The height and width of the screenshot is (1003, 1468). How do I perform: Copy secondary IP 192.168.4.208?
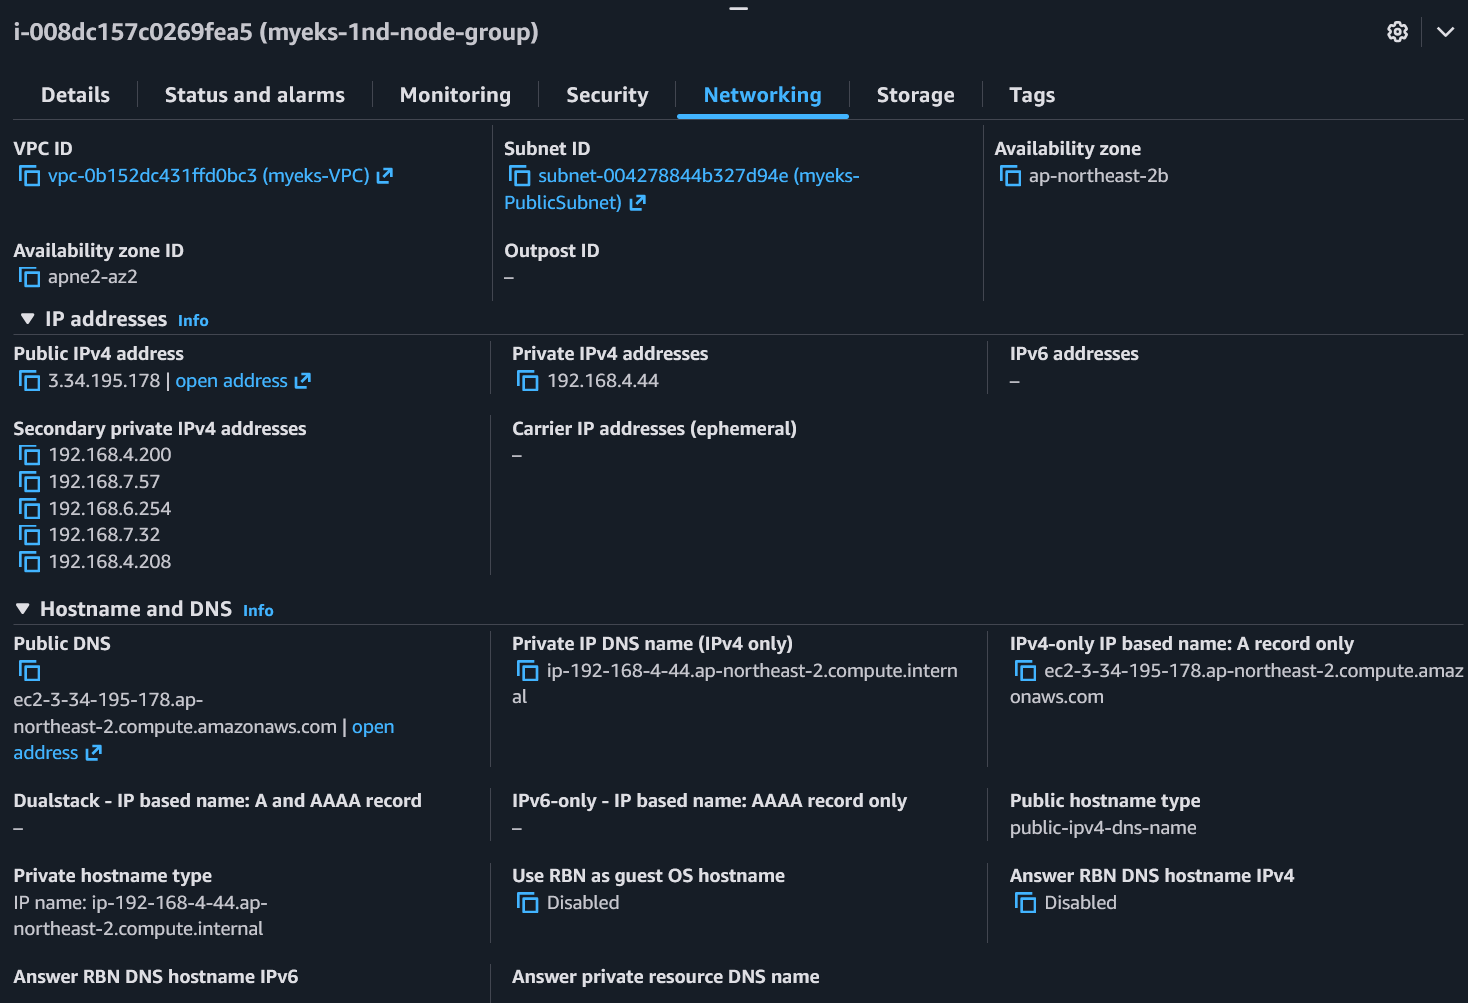click(29, 562)
